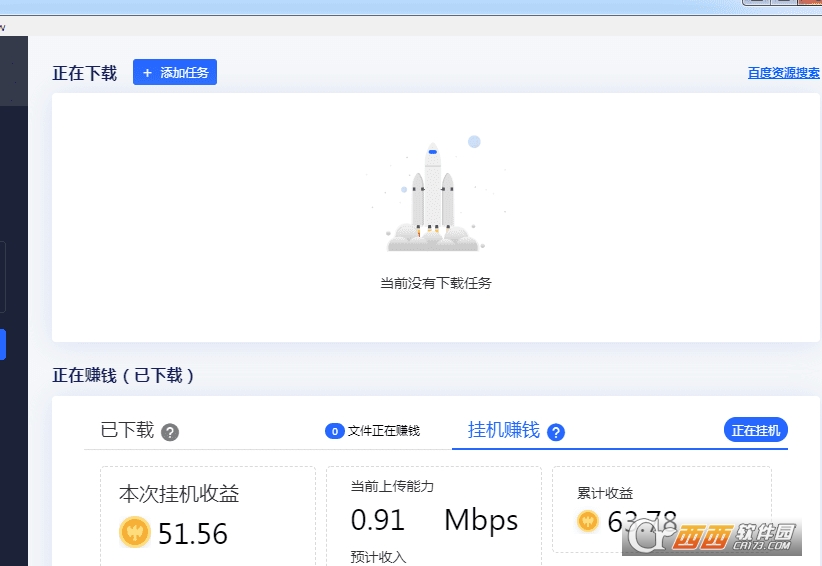Click the 51.56 earnings value

click(193, 534)
